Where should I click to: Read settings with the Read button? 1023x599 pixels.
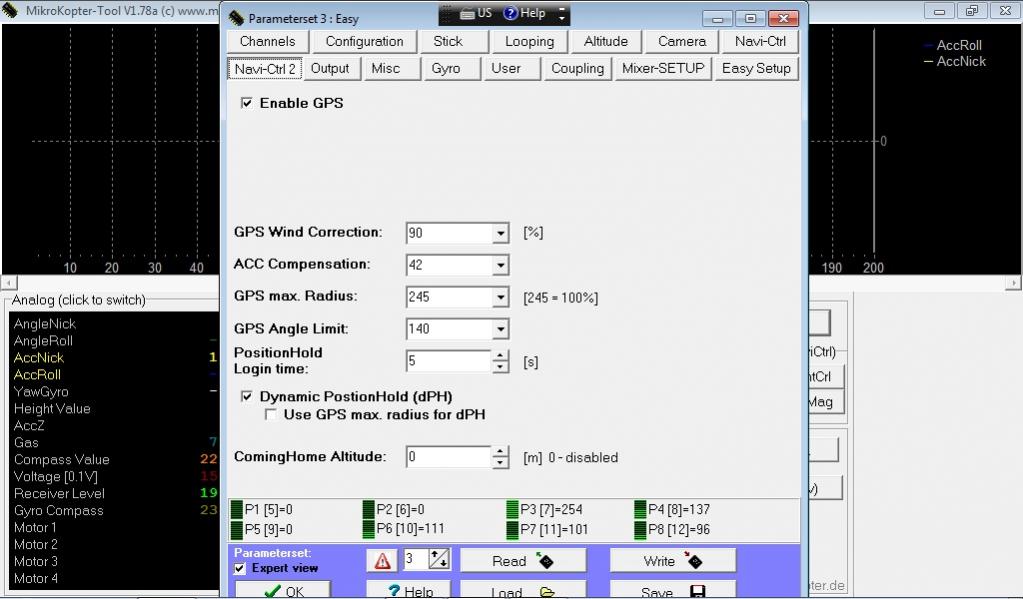[x=522, y=561]
